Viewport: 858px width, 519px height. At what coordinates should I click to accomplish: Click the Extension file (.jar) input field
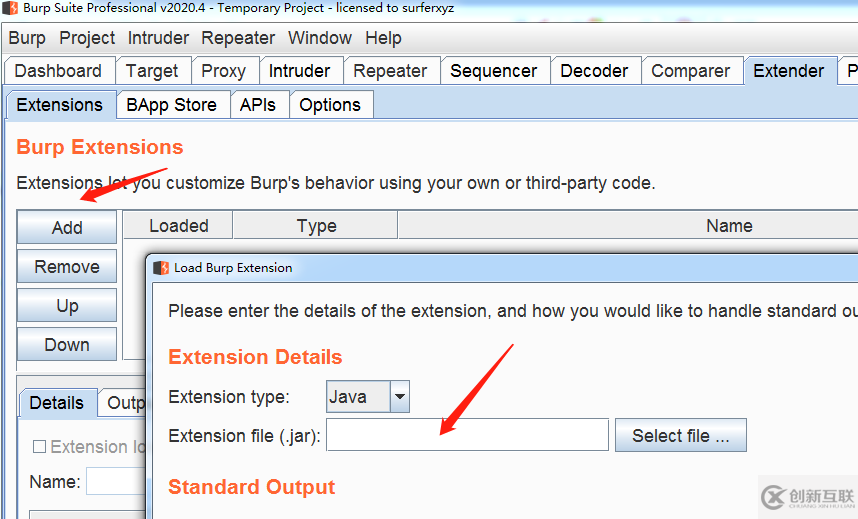[x=467, y=436]
